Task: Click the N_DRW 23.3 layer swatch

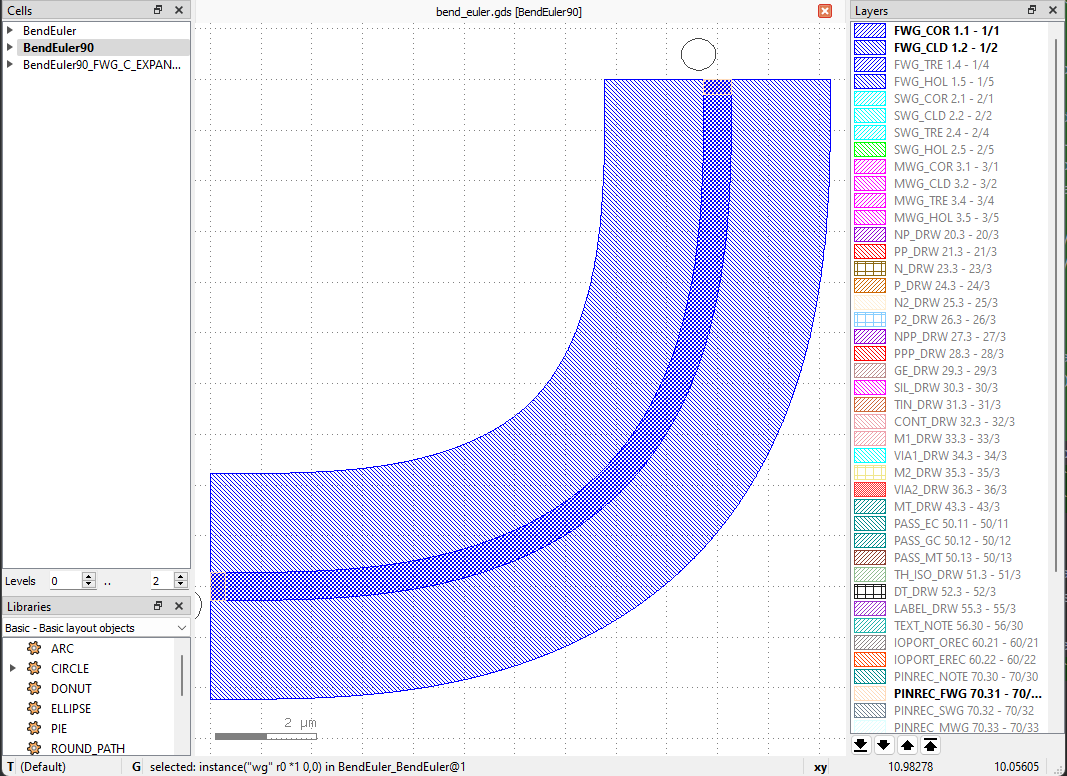Action: click(x=870, y=268)
